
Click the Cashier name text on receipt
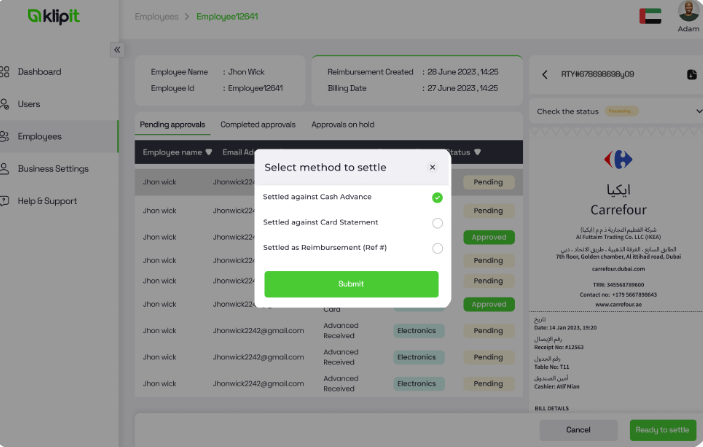pos(556,386)
